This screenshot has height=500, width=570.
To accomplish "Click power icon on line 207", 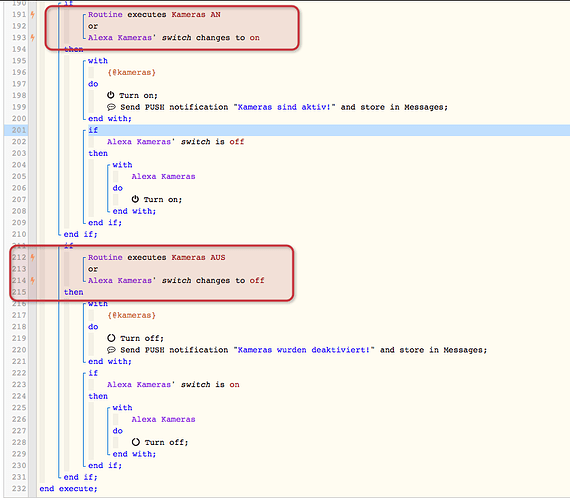I will 135,199.
